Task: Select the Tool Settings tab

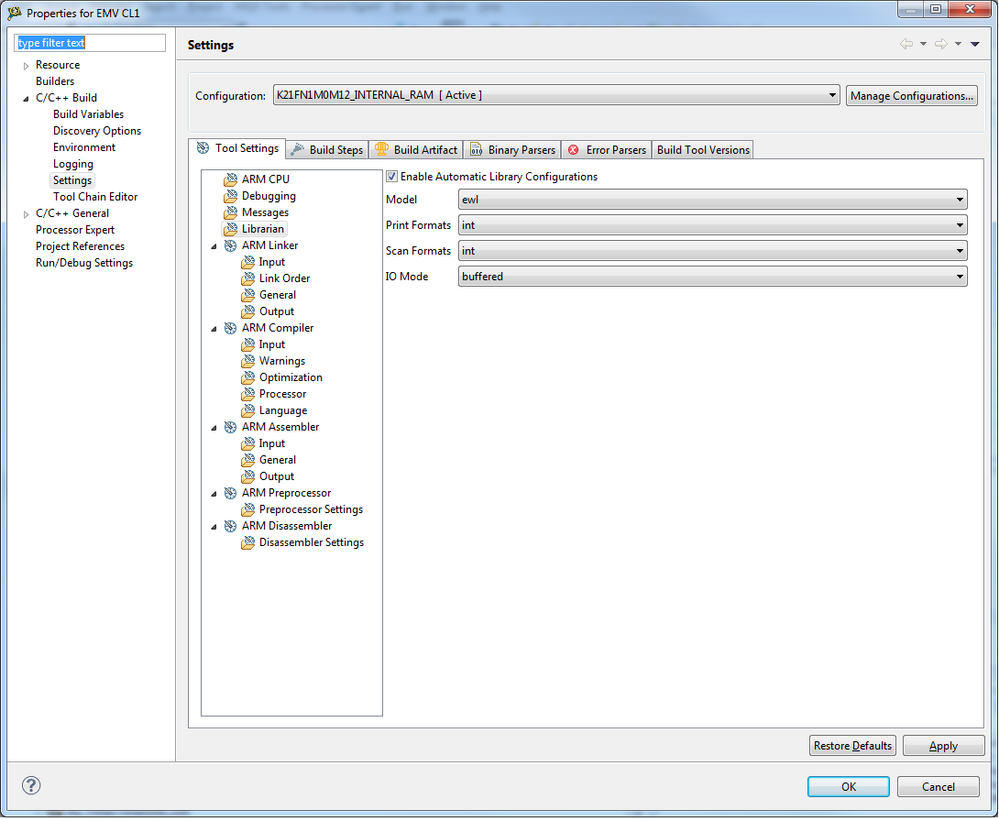Action: pyautogui.click(x=238, y=149)
